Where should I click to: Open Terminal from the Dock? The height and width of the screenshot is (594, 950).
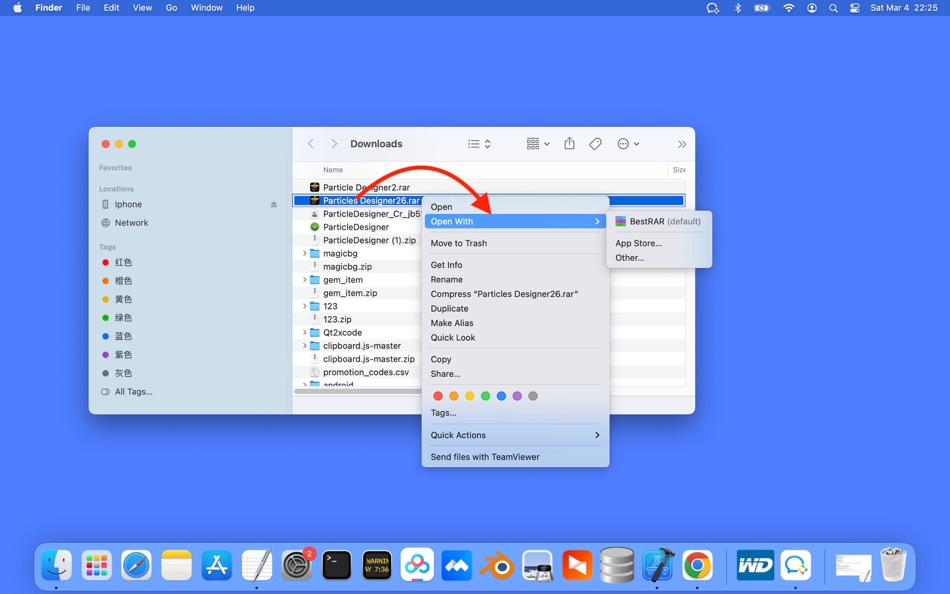click(x=336, y=565)
